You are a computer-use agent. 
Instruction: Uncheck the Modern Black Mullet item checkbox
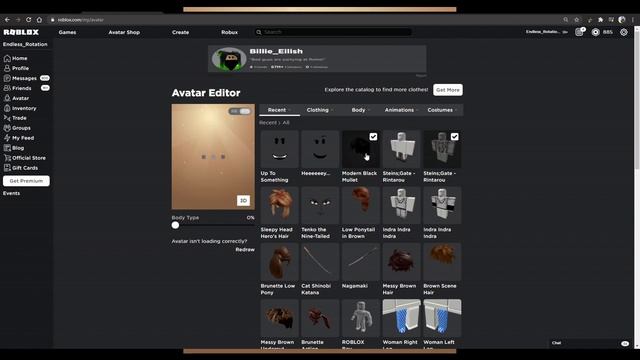tap(373, 137)
